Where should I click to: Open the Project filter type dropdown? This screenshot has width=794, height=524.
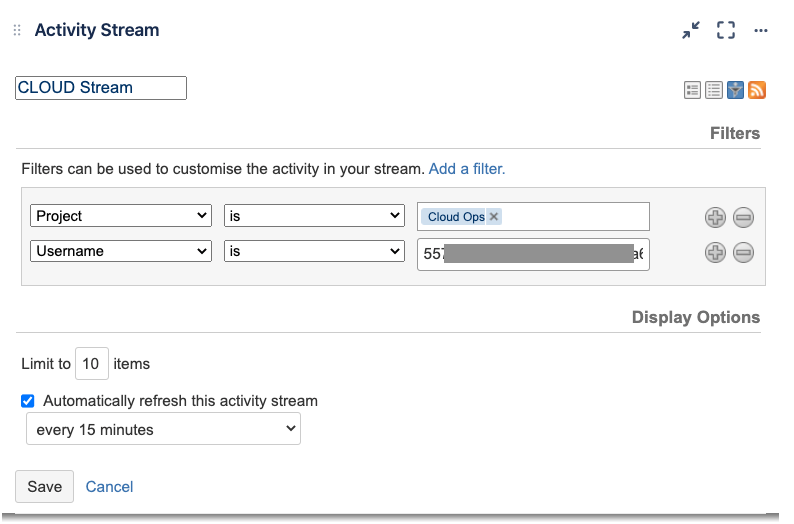[x=121, y=216]
